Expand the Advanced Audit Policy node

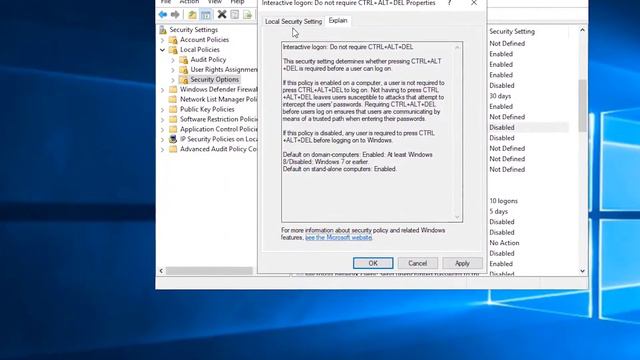[x=162, y=150]
